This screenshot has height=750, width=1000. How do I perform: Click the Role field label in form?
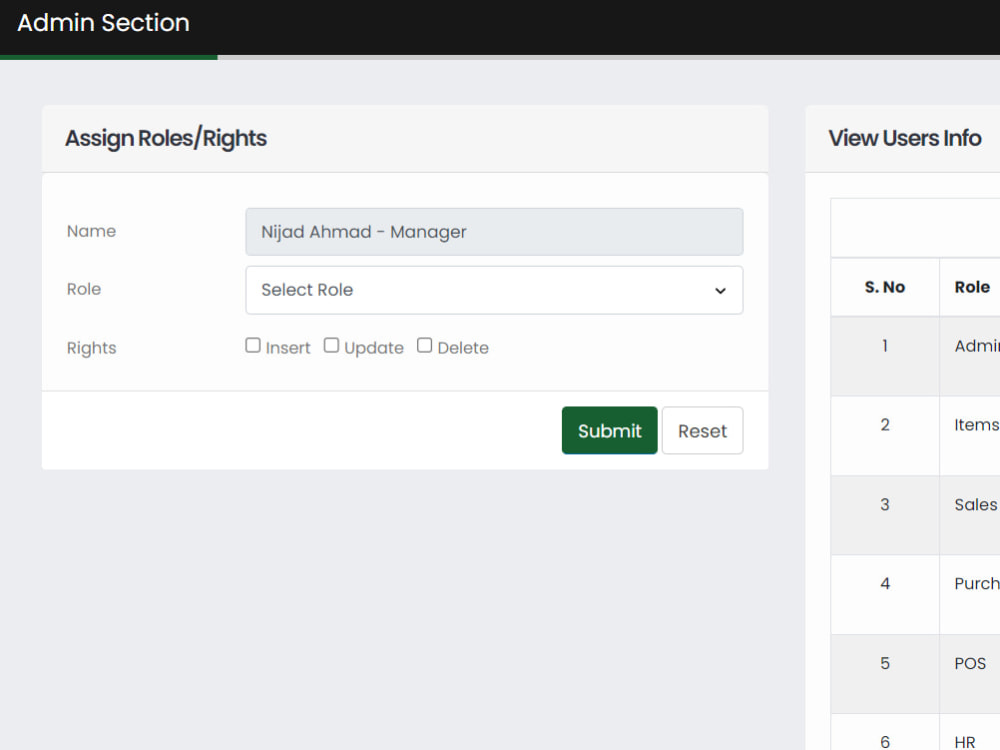coord(84,289)
